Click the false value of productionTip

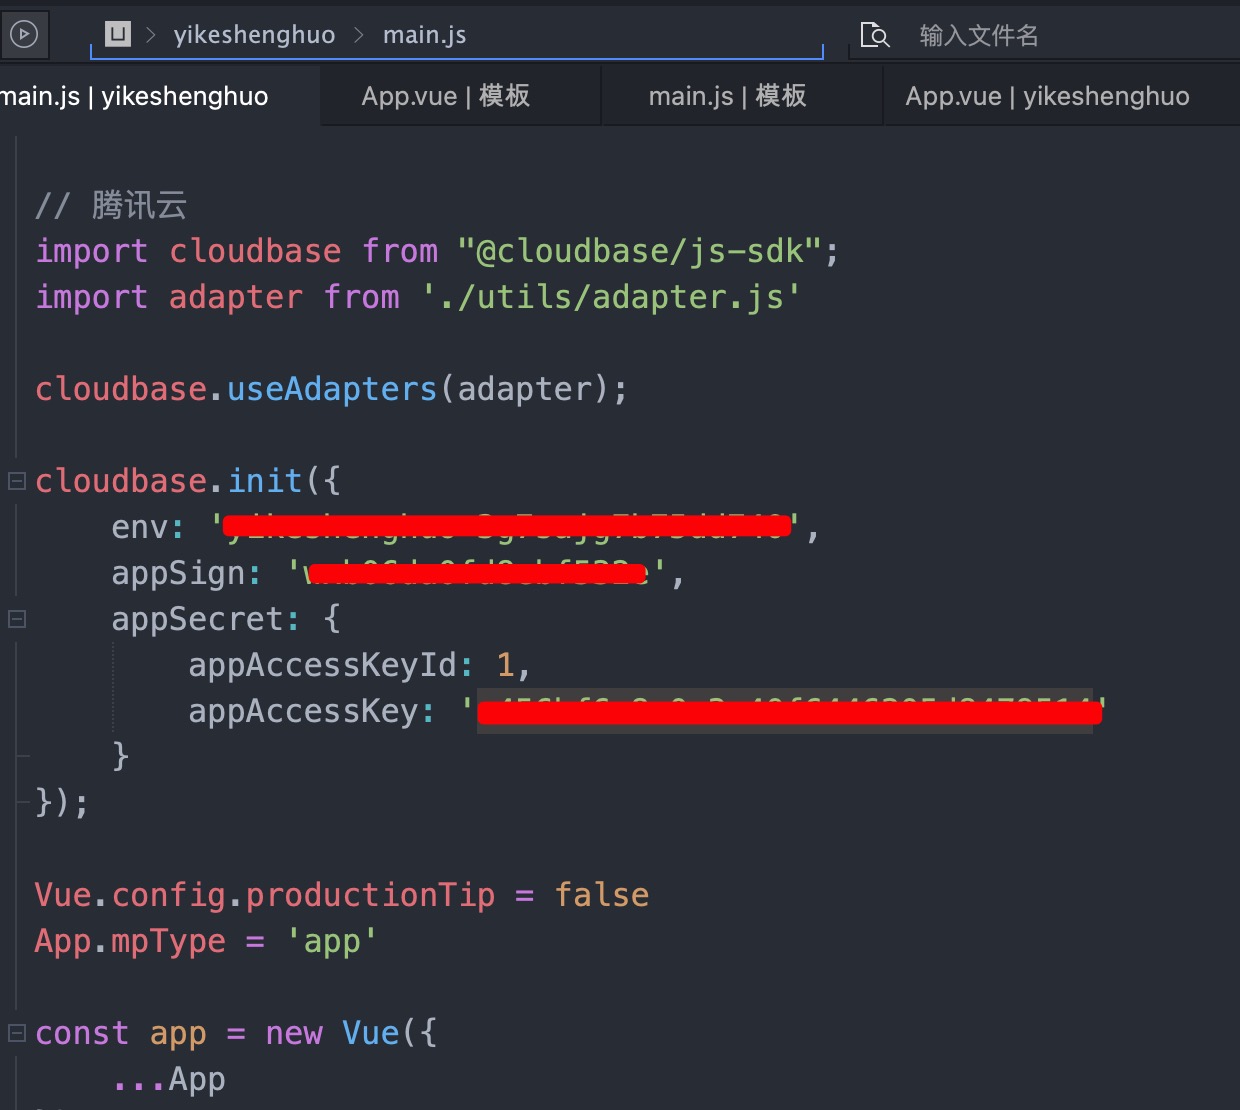click(x=602, y=895)
